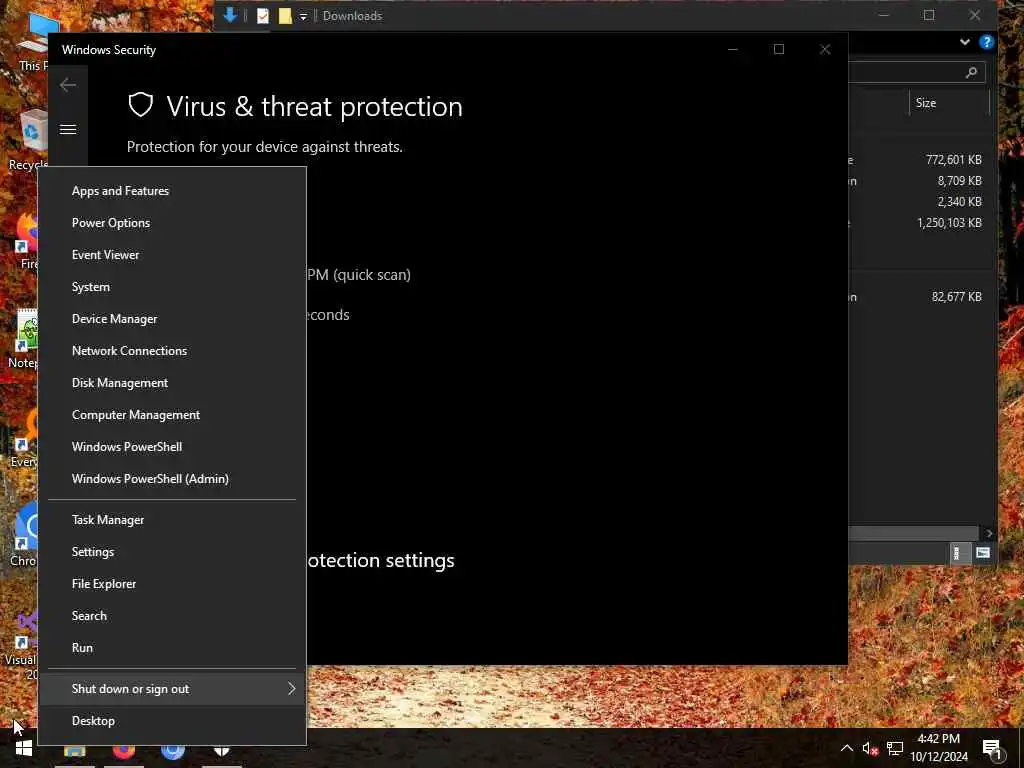Start Windows PowerShell (non-admin)
Screen dimensions: 1024x768
[x=172, y=447]
